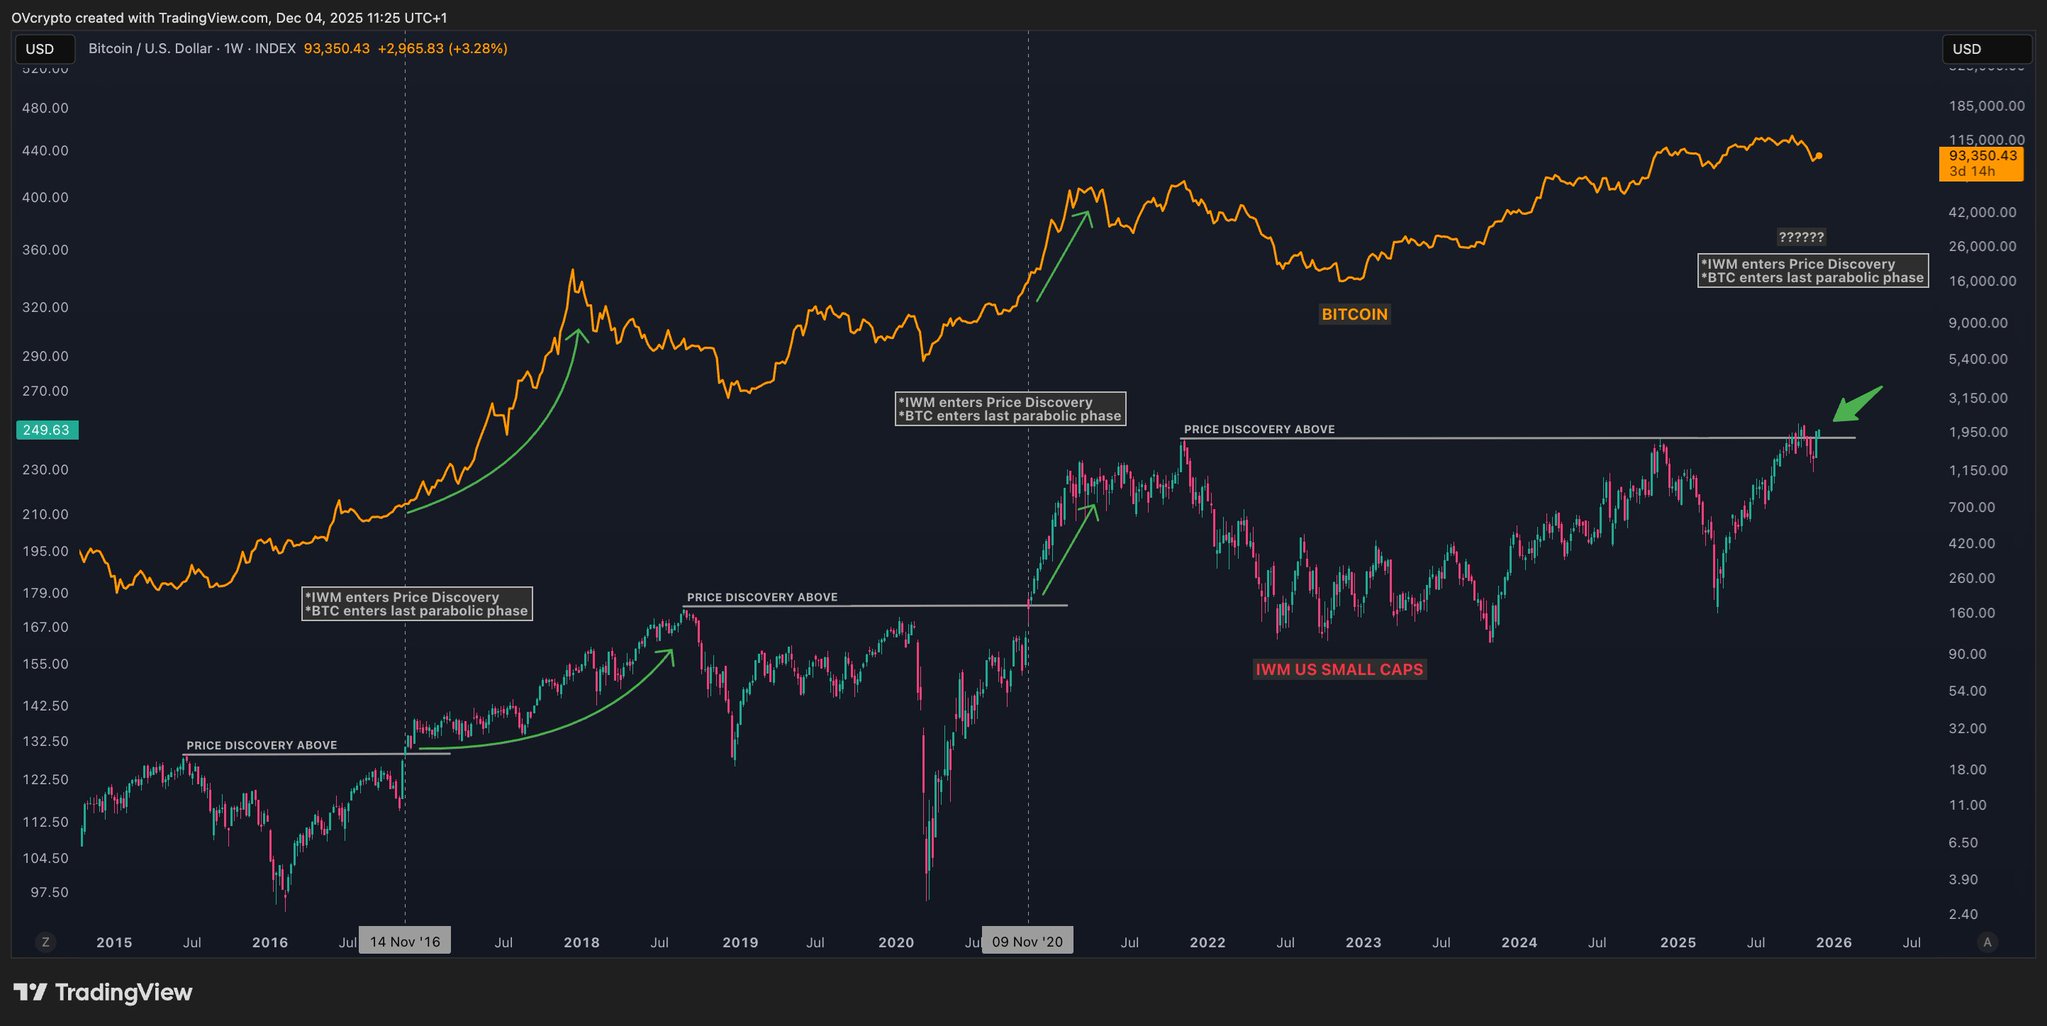The height and width of the screenshot is (1026, 2047).
Task: Click the 210.00 level on the left price scale
Action: point(47,514)
